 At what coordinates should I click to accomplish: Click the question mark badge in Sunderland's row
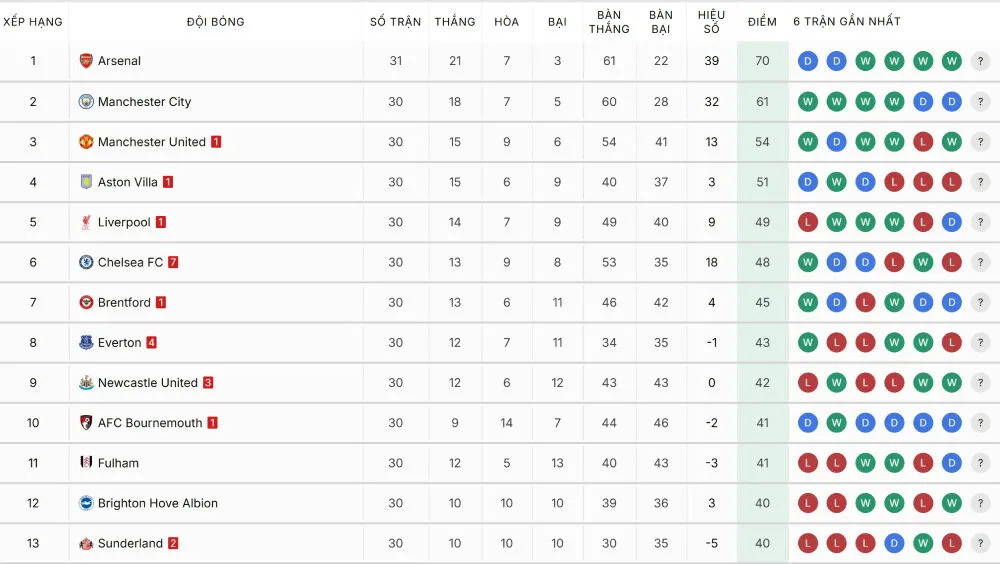click(x=980, y=543)
